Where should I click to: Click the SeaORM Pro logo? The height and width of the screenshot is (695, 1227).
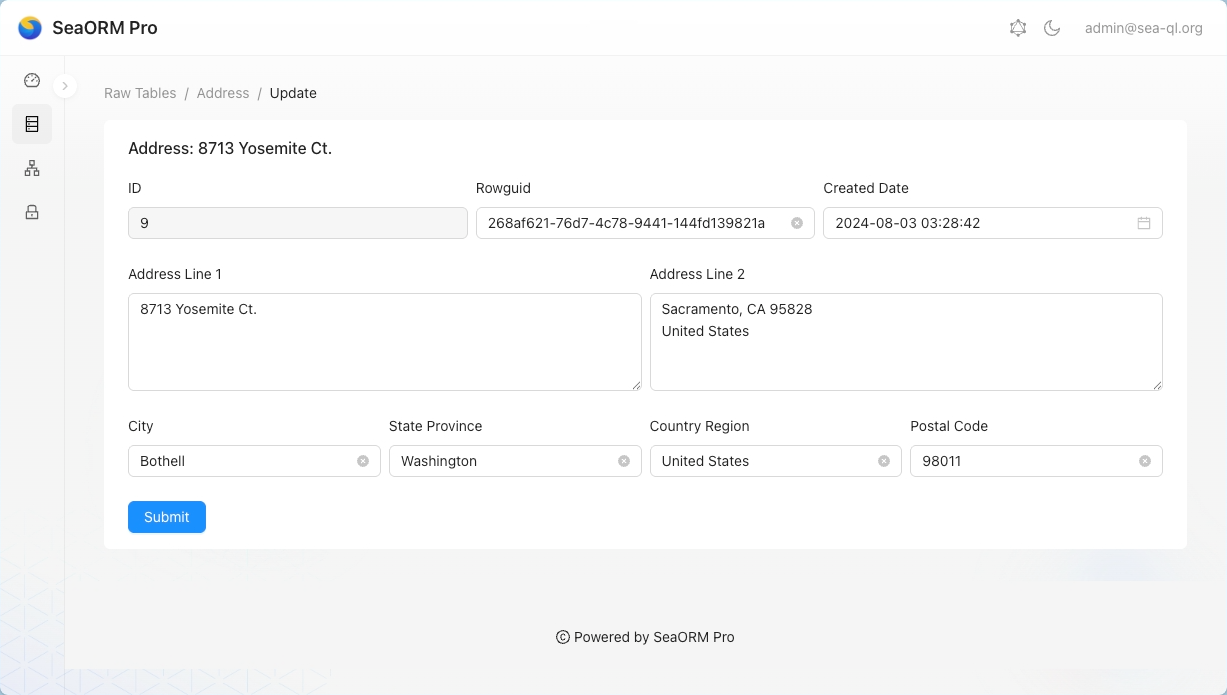coord(30,28)
